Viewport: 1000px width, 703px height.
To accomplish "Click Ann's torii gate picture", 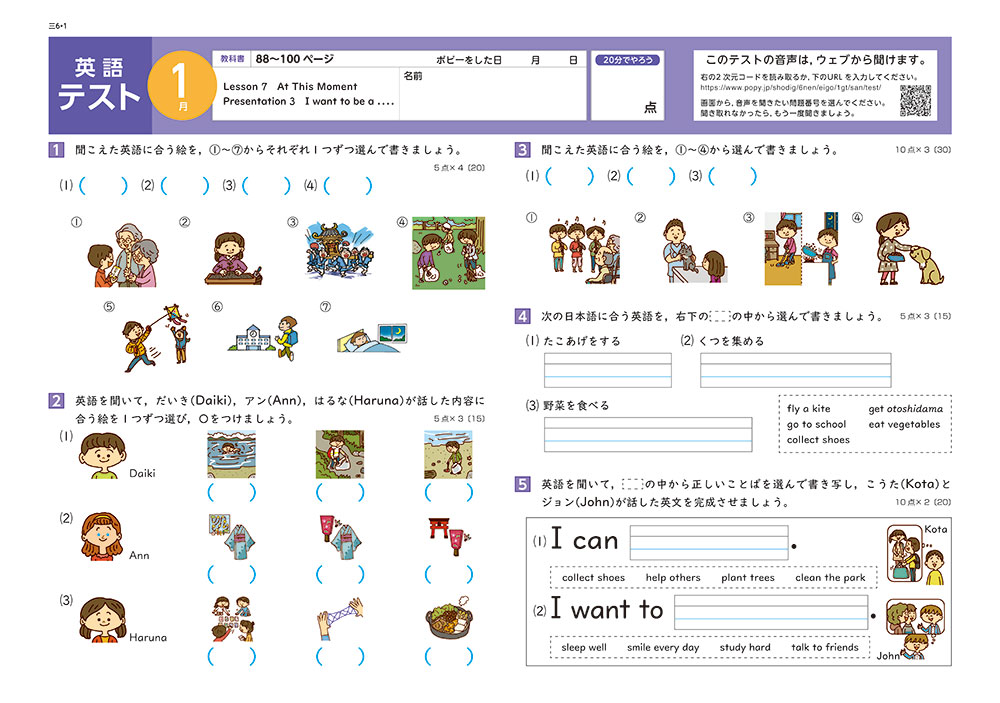I will click(x=449, y=536).
